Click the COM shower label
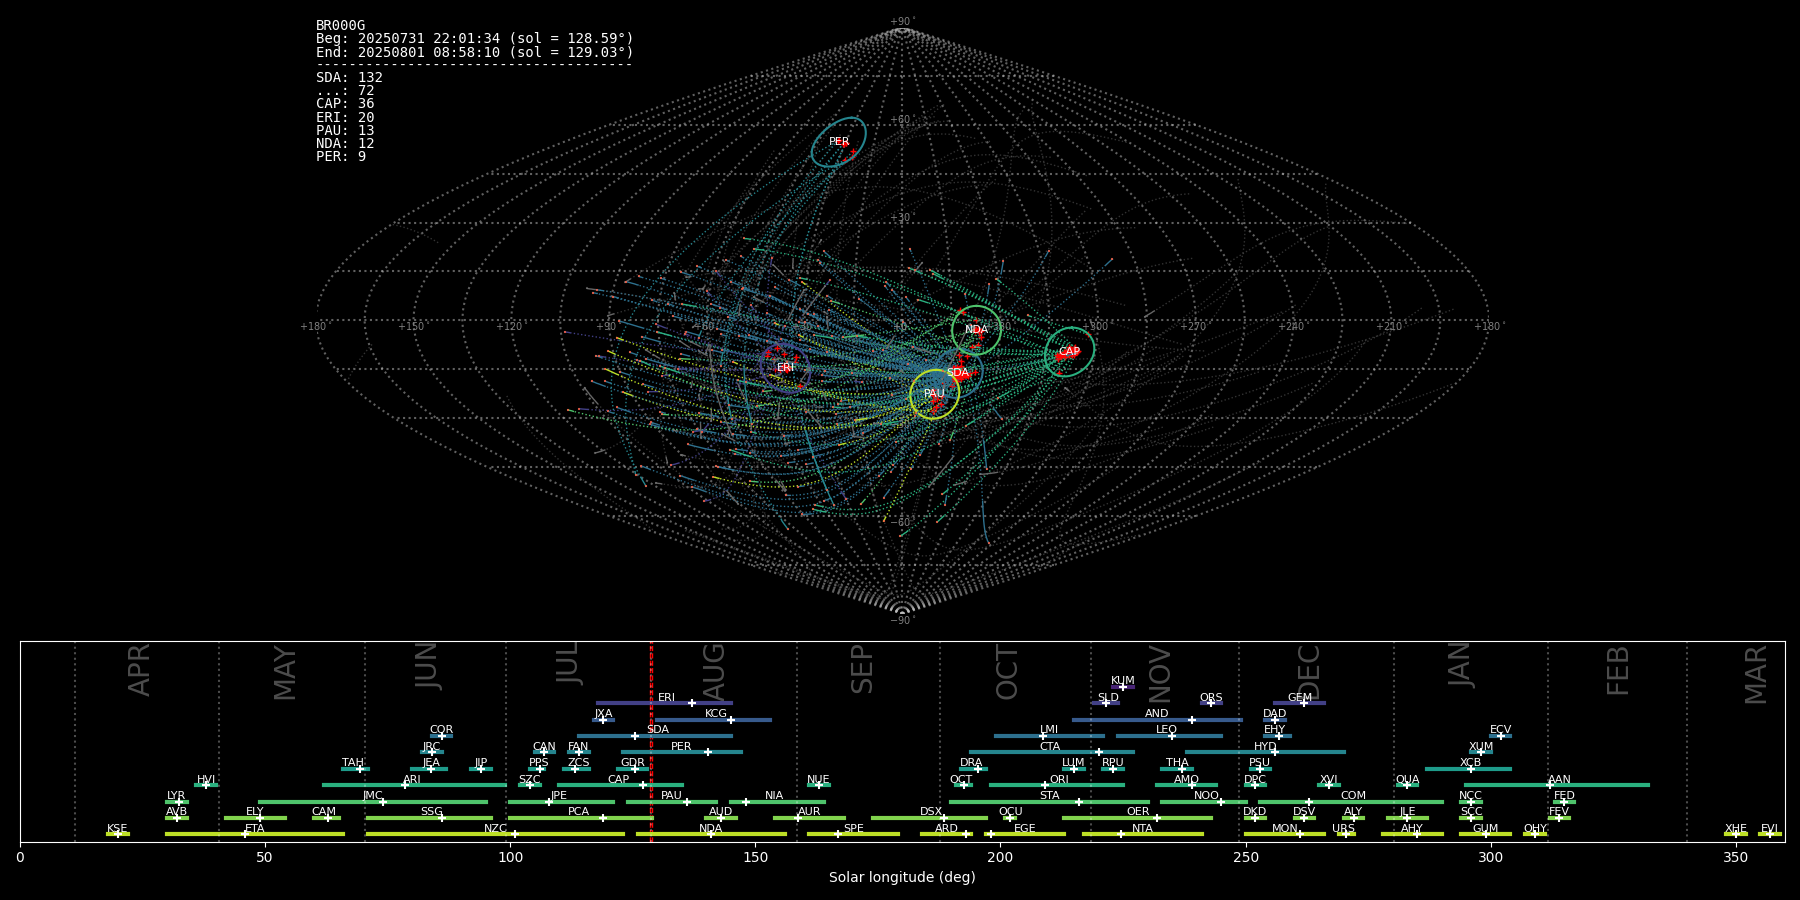The image size is (1800, 900). click(x=1353, y=796)
